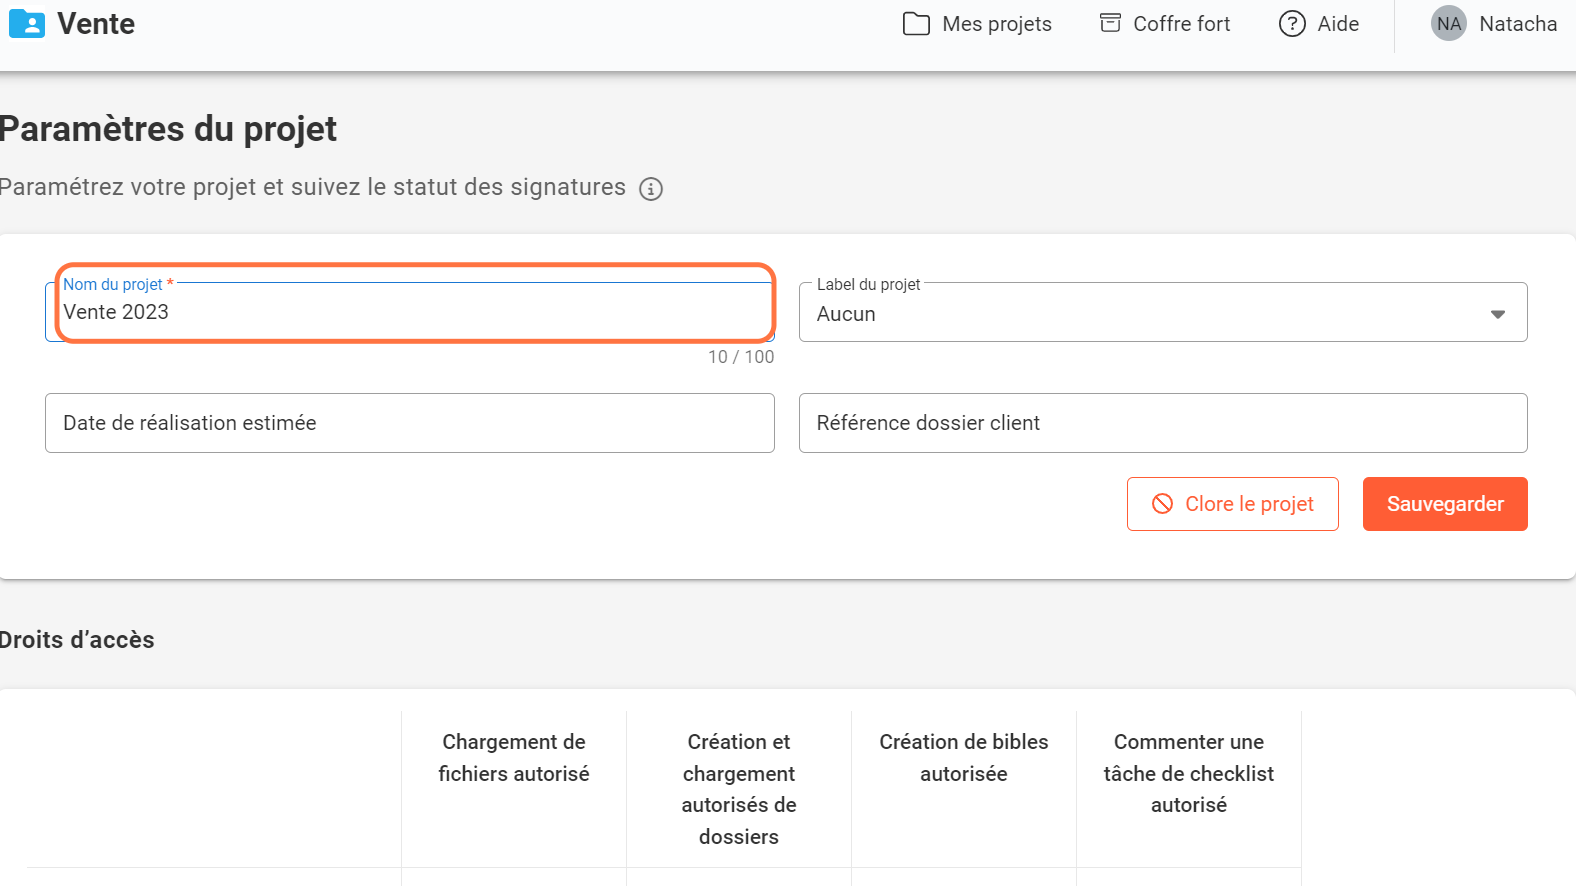Click the blue Vente folder logo icon

click(x=27, y=24)
